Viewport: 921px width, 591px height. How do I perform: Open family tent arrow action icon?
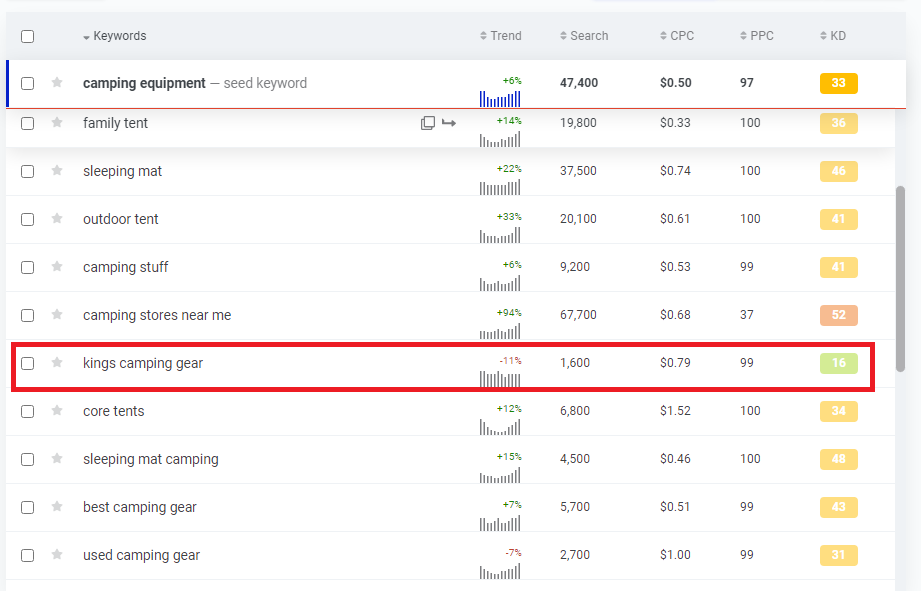coord(449,123)
